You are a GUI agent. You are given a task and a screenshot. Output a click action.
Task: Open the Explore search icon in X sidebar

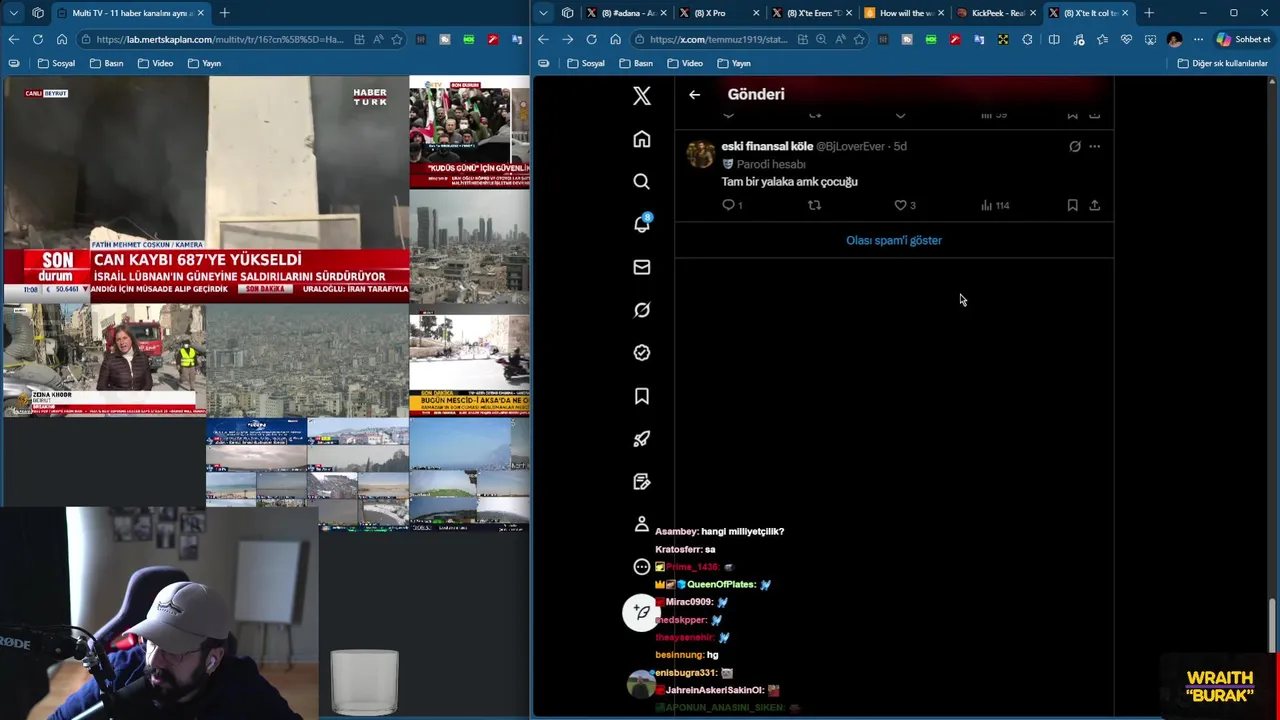click(x=642, y=182)
